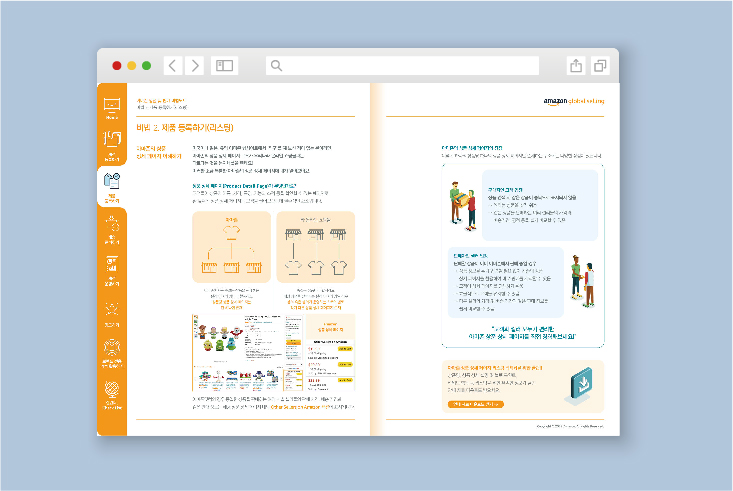Click the green maximize window dot

tap(146, 65)
